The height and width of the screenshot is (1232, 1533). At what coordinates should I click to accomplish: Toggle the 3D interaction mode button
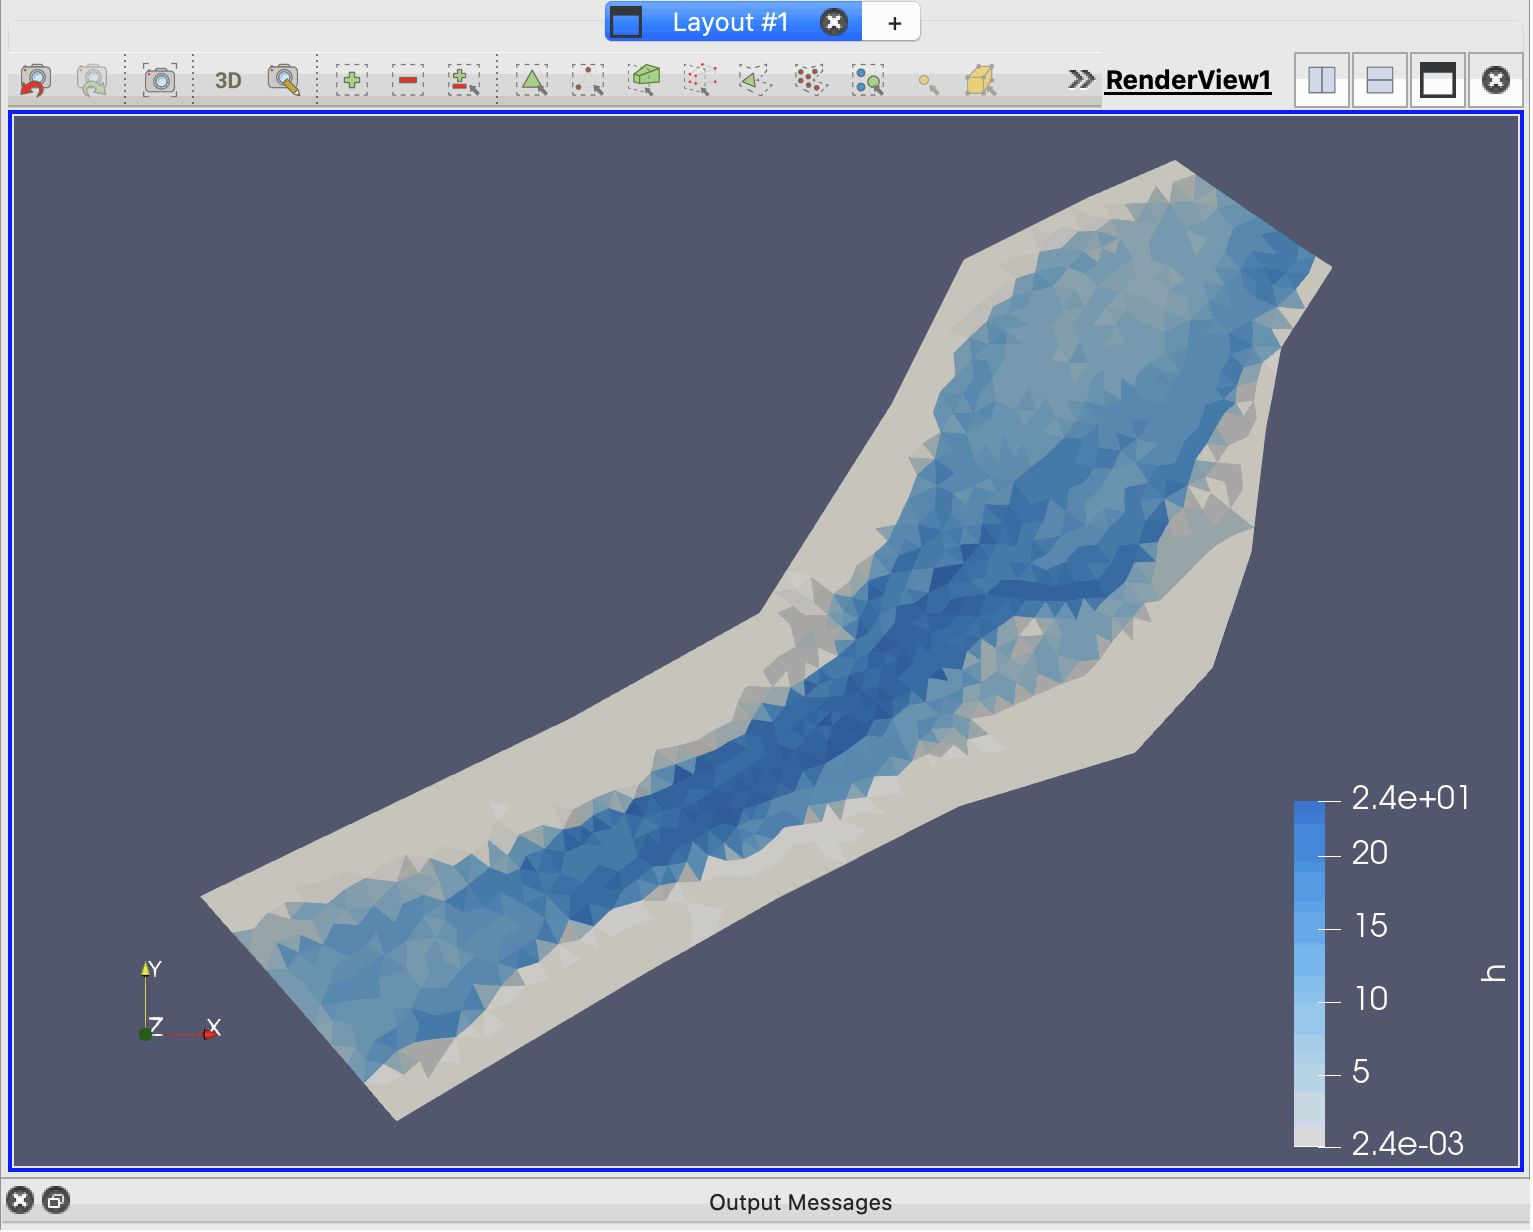click(228, 80)
